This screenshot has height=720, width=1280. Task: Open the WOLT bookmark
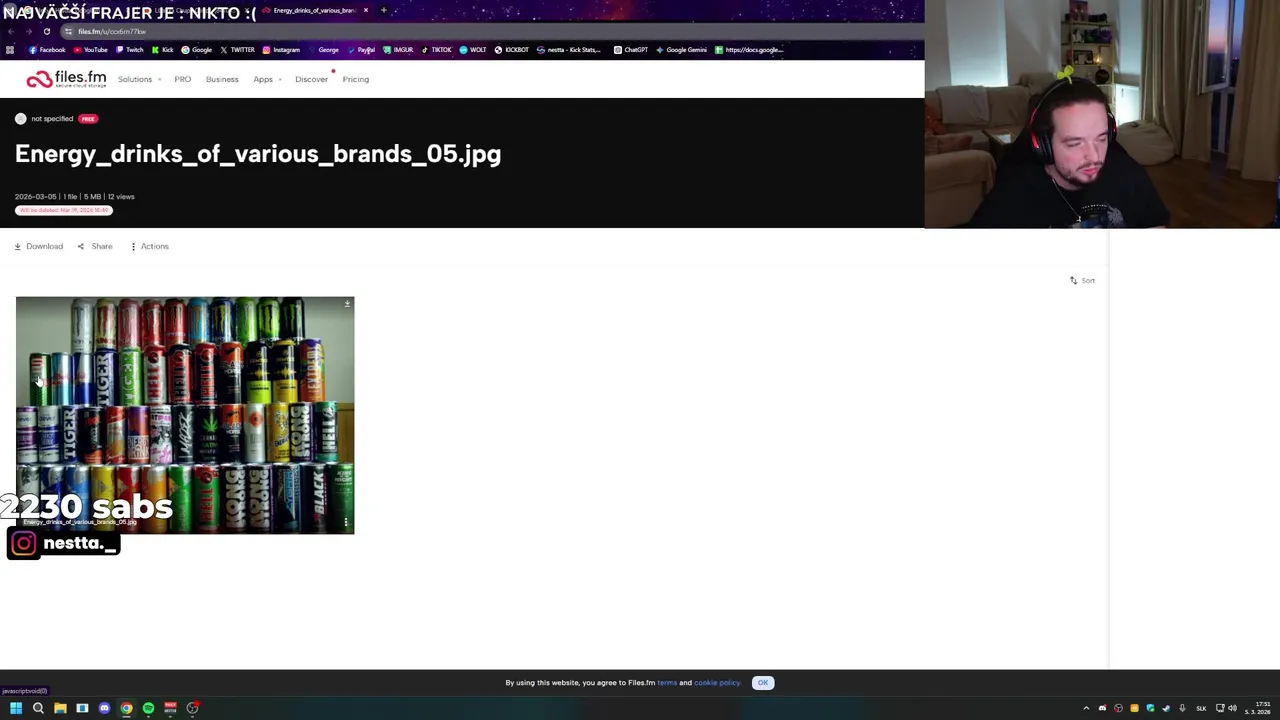[473, 50]
